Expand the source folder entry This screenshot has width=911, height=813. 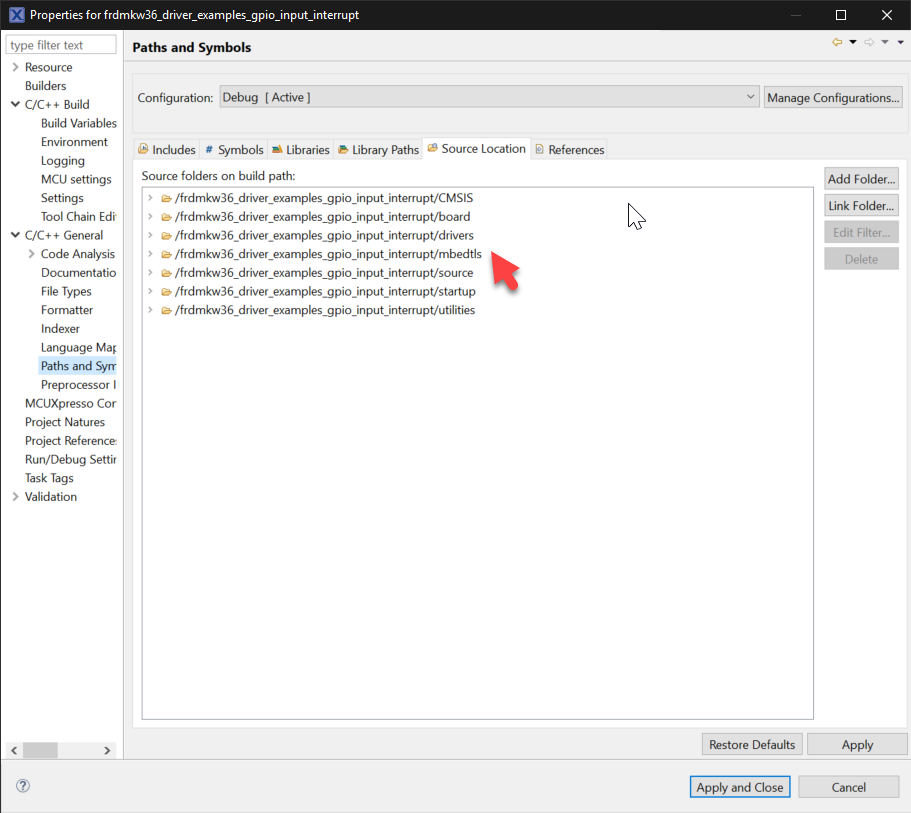click(150, 273)
